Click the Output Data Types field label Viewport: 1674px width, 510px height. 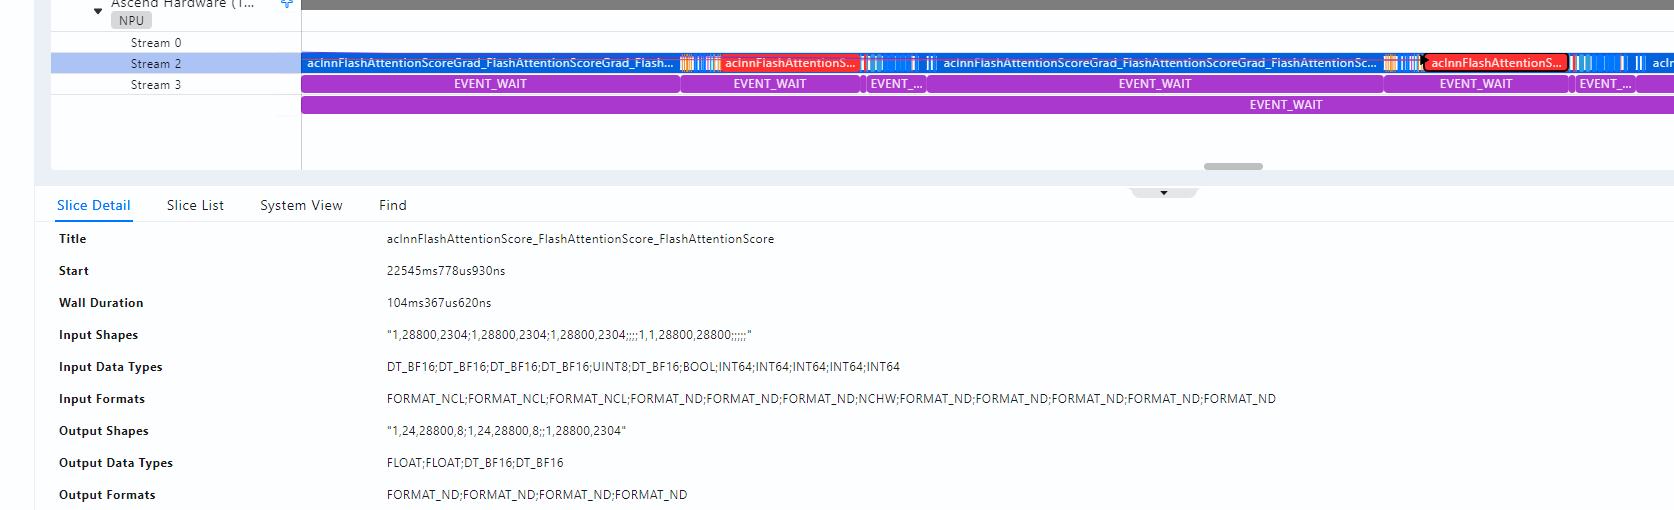[116, 463]
